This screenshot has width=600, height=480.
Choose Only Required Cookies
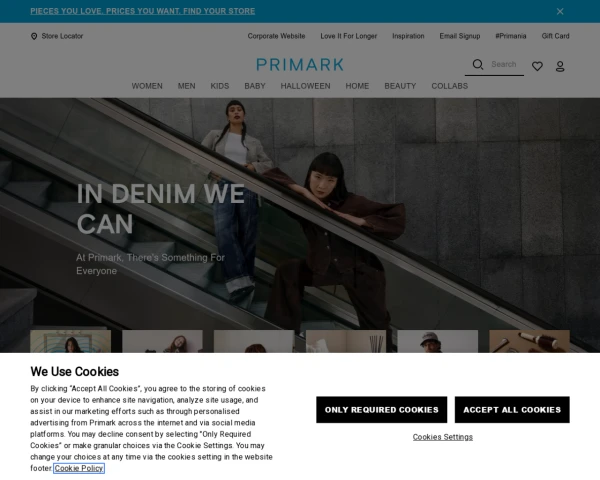pyautogui.click(x=382, y=410)
